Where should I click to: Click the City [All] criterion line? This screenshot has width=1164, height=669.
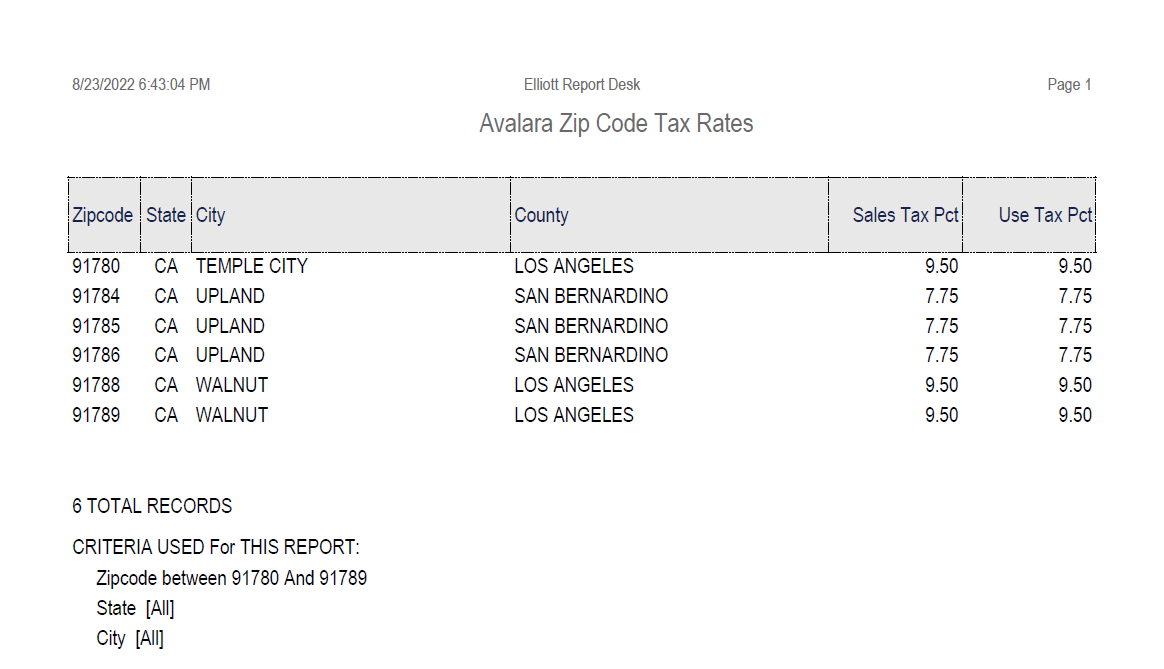[x=130, y=639]
